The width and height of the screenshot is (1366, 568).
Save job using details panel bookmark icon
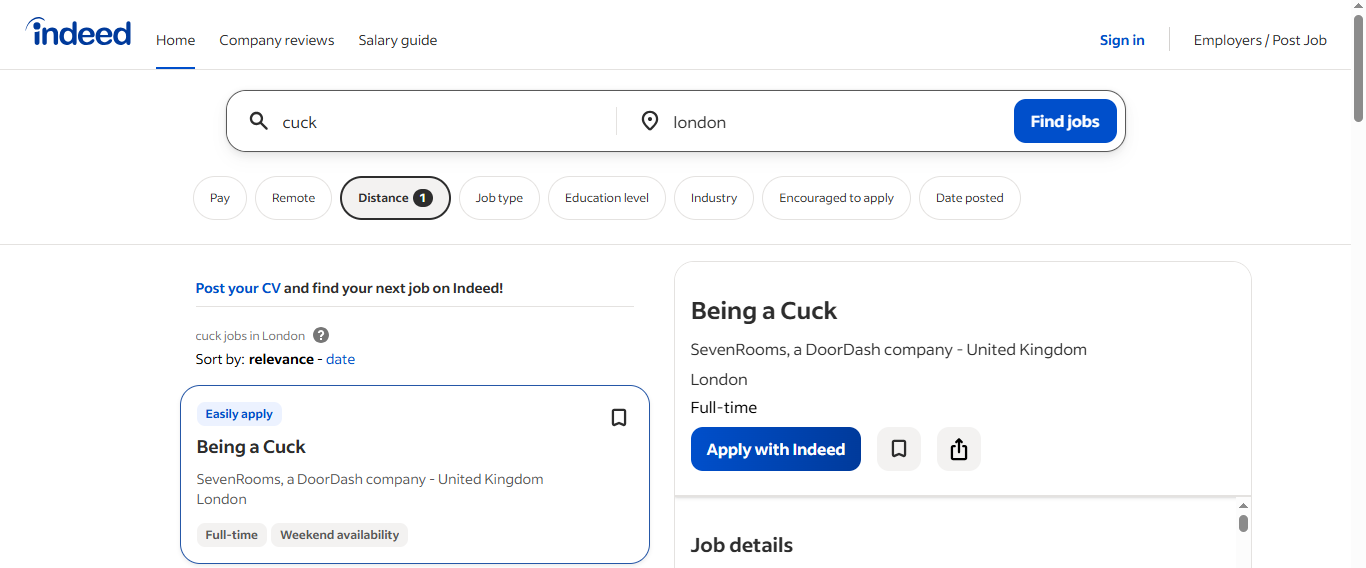tap(898, 449)
